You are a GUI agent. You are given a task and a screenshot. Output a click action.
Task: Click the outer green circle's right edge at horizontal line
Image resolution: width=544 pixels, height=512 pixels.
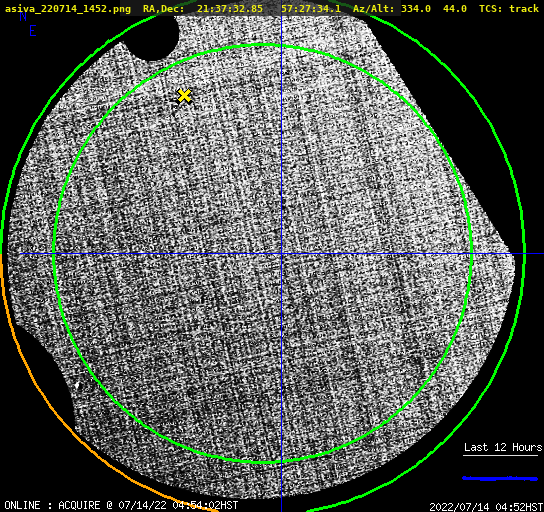[x=524, y=254]
